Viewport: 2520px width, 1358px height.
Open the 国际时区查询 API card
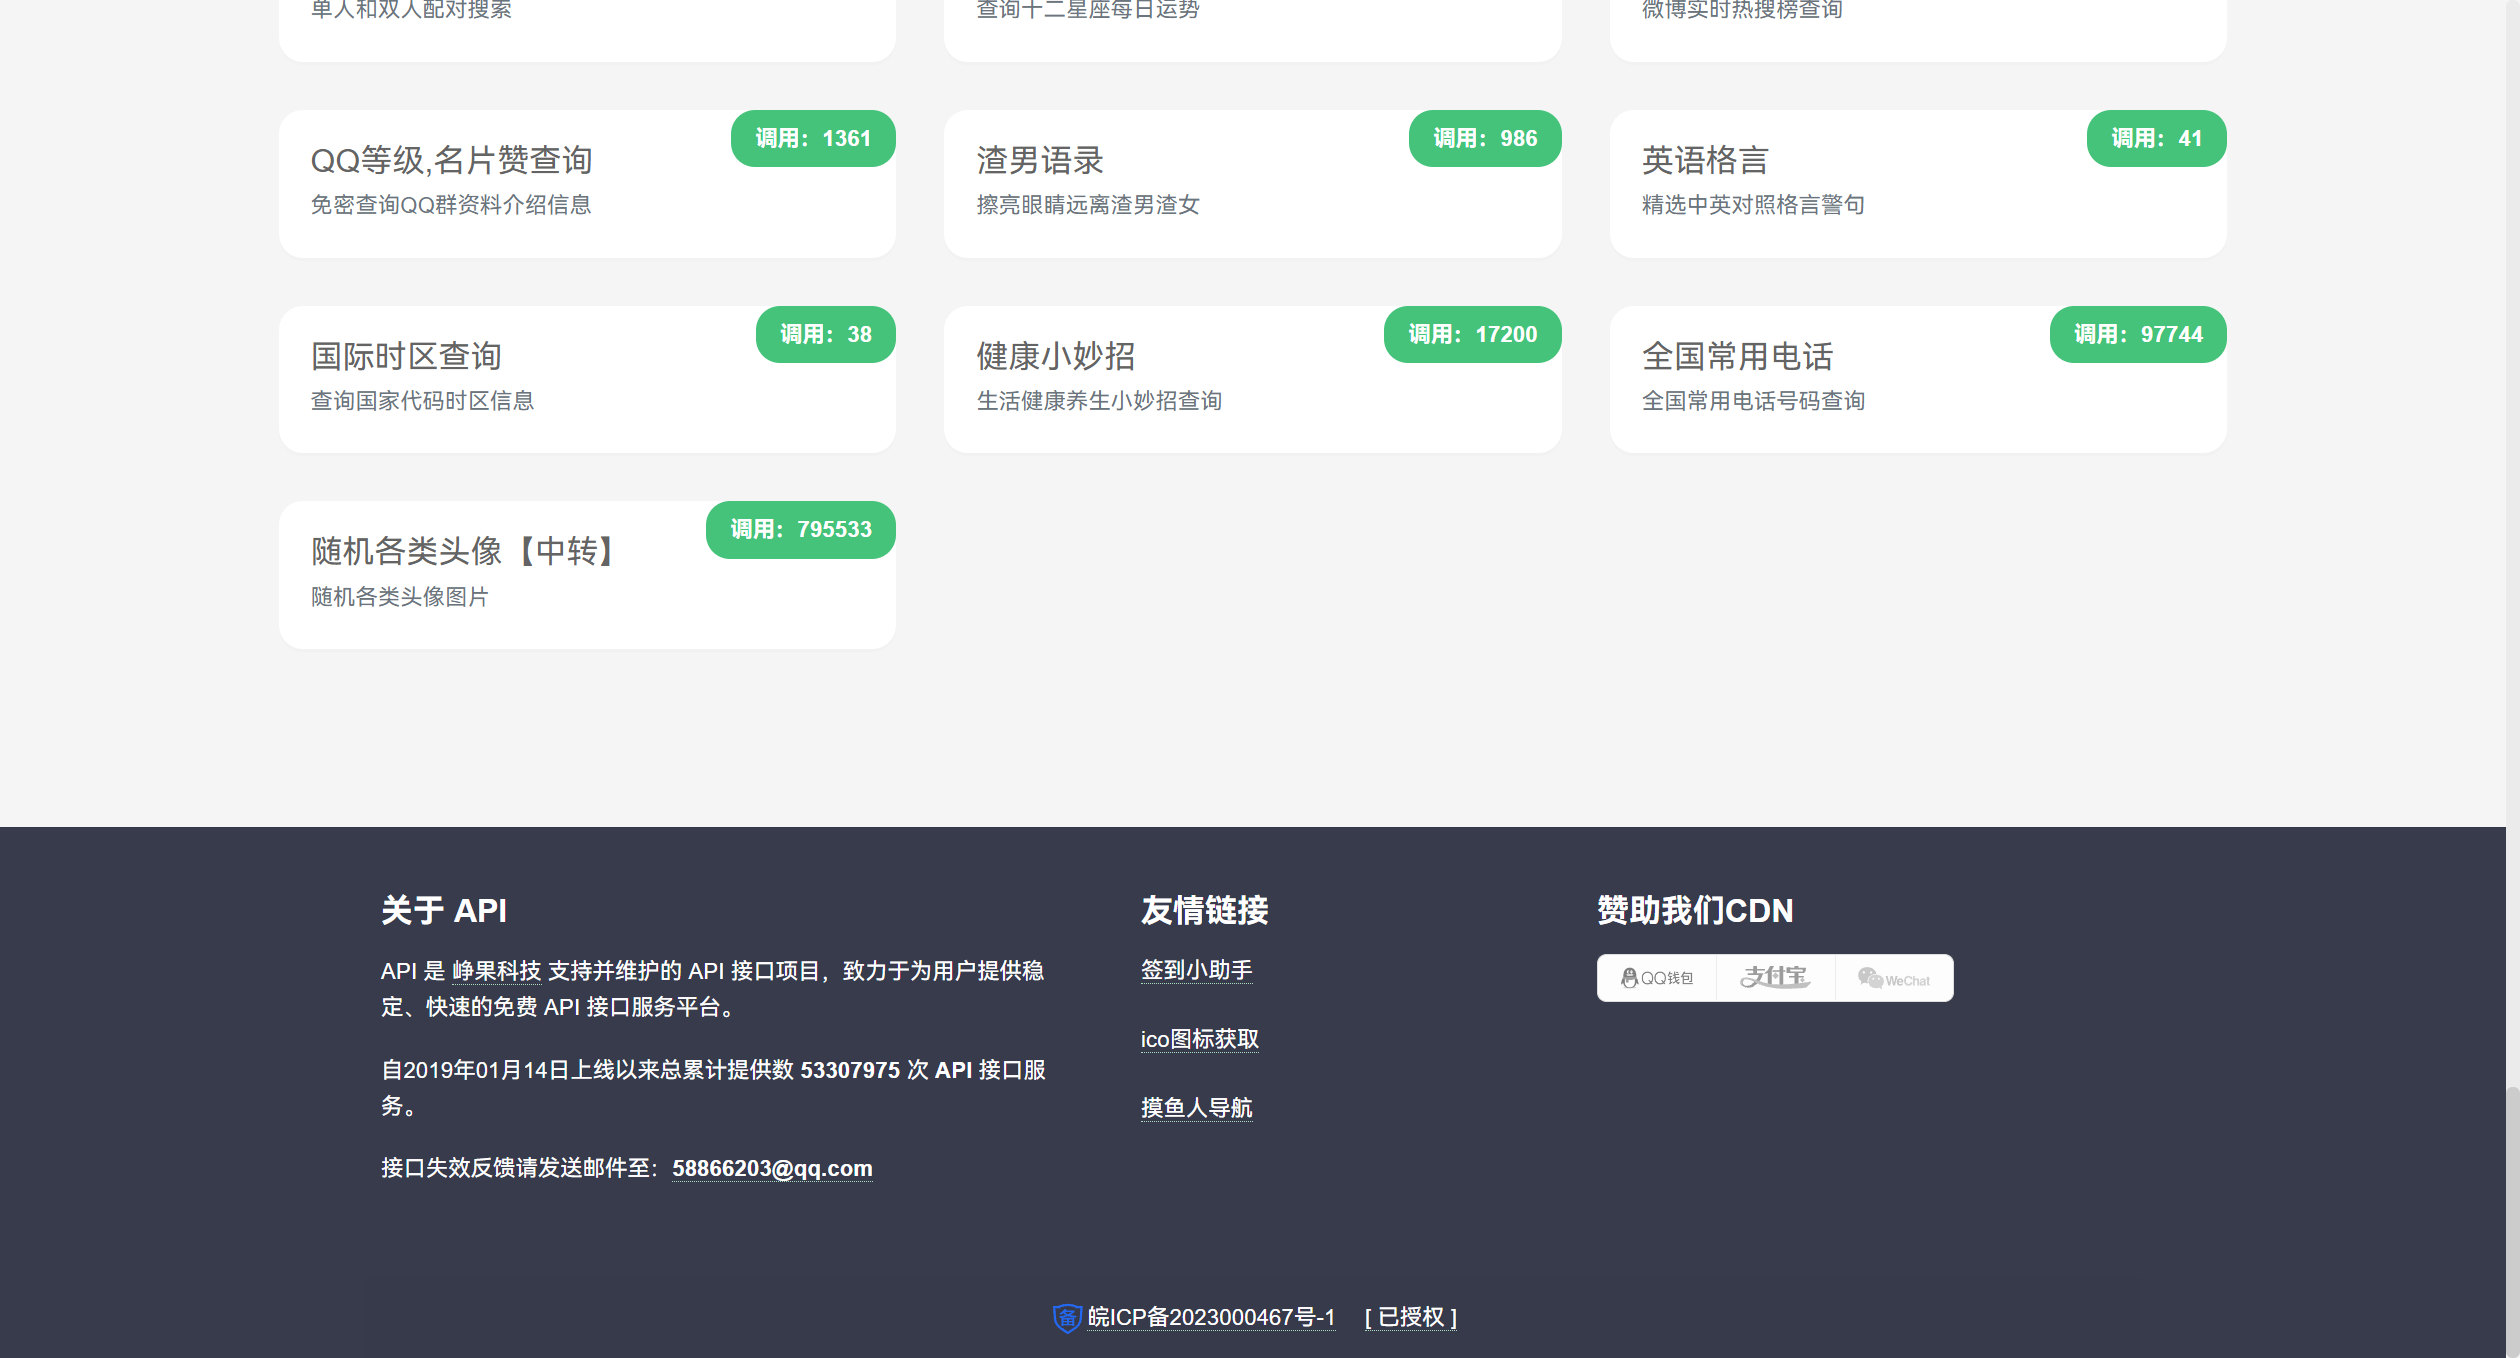tap(587, 380)
